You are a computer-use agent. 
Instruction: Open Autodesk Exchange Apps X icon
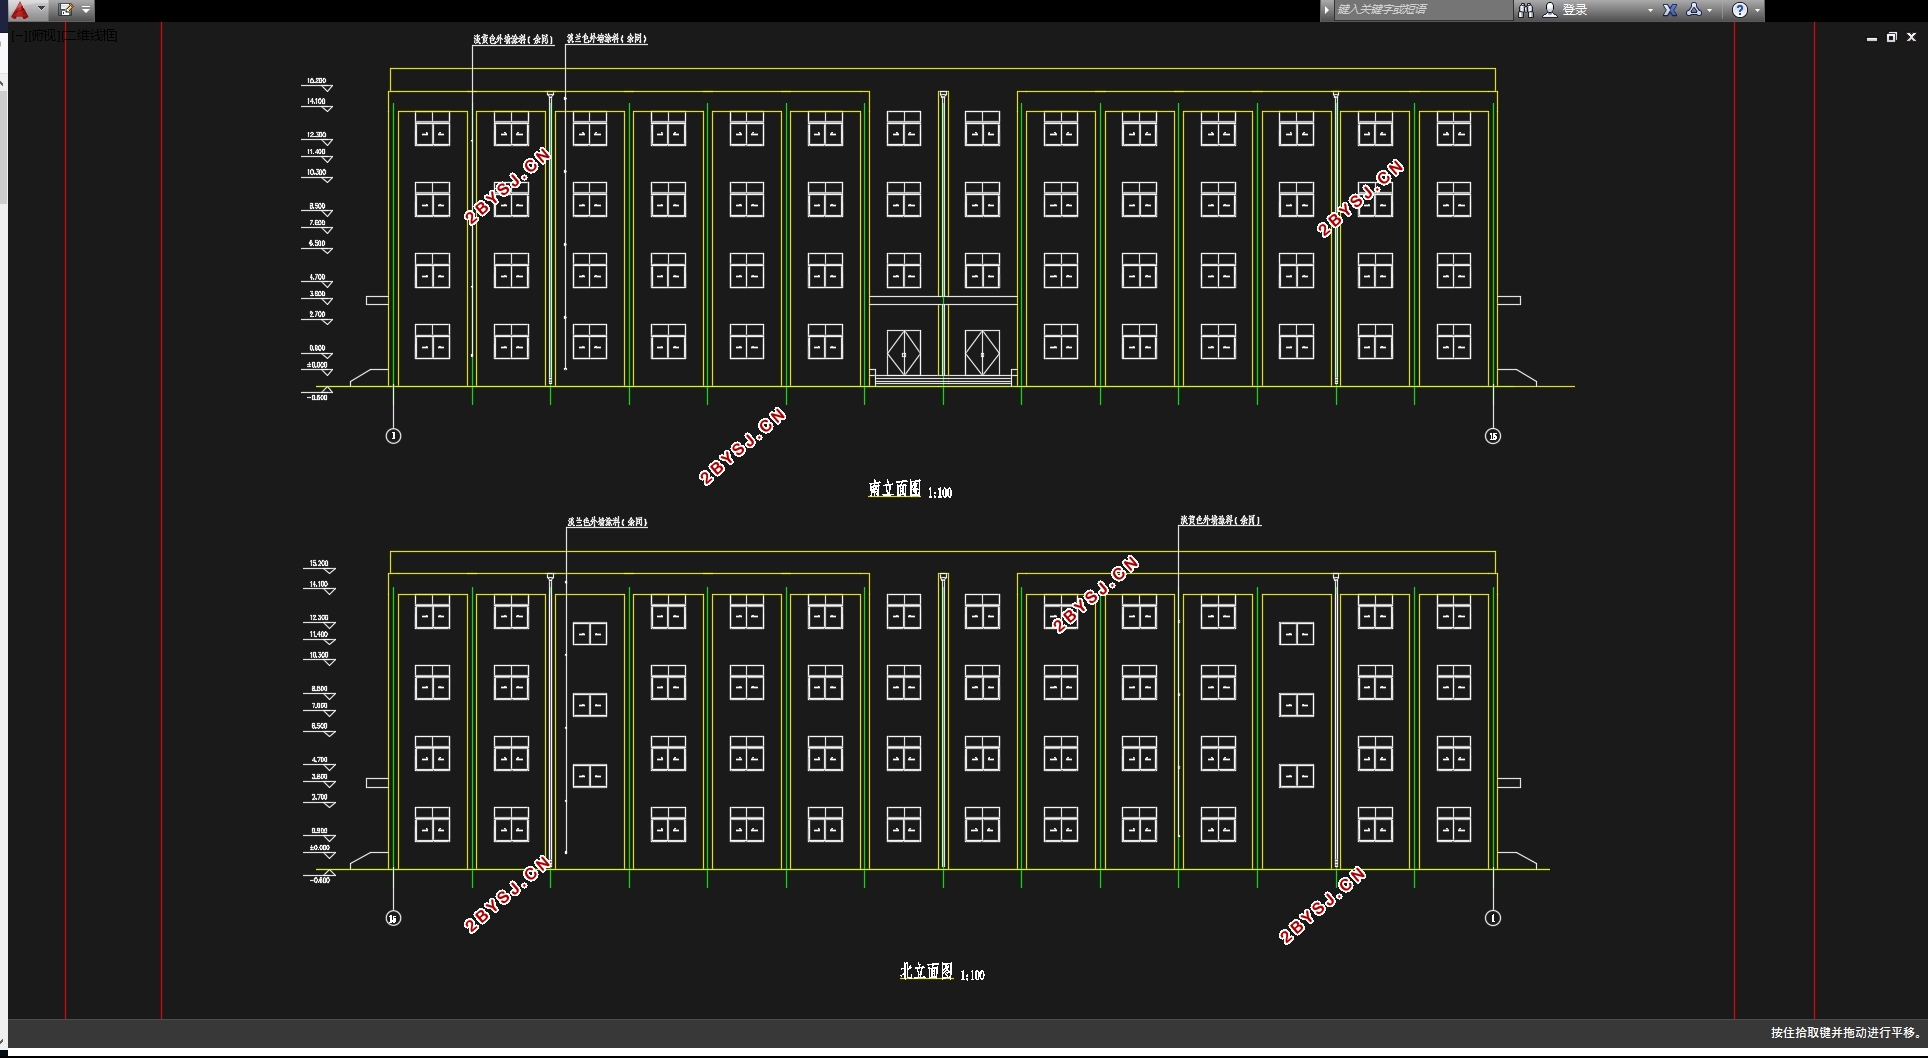pos(1670,10)
